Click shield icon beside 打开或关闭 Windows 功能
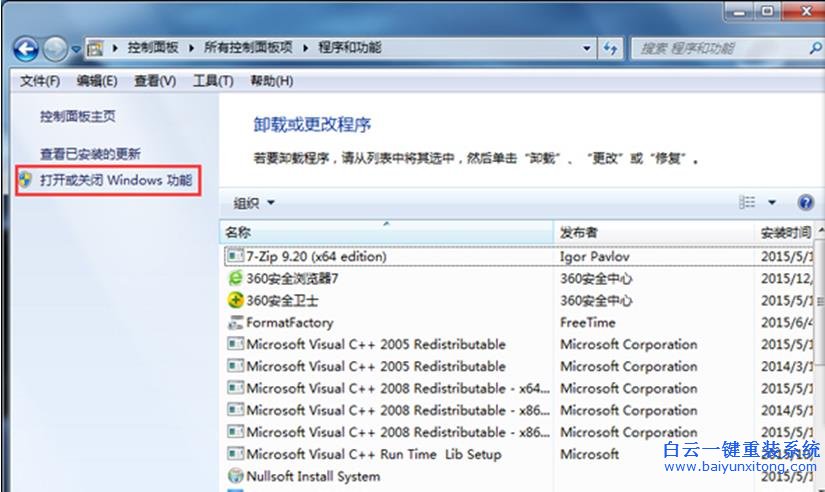 25,179
